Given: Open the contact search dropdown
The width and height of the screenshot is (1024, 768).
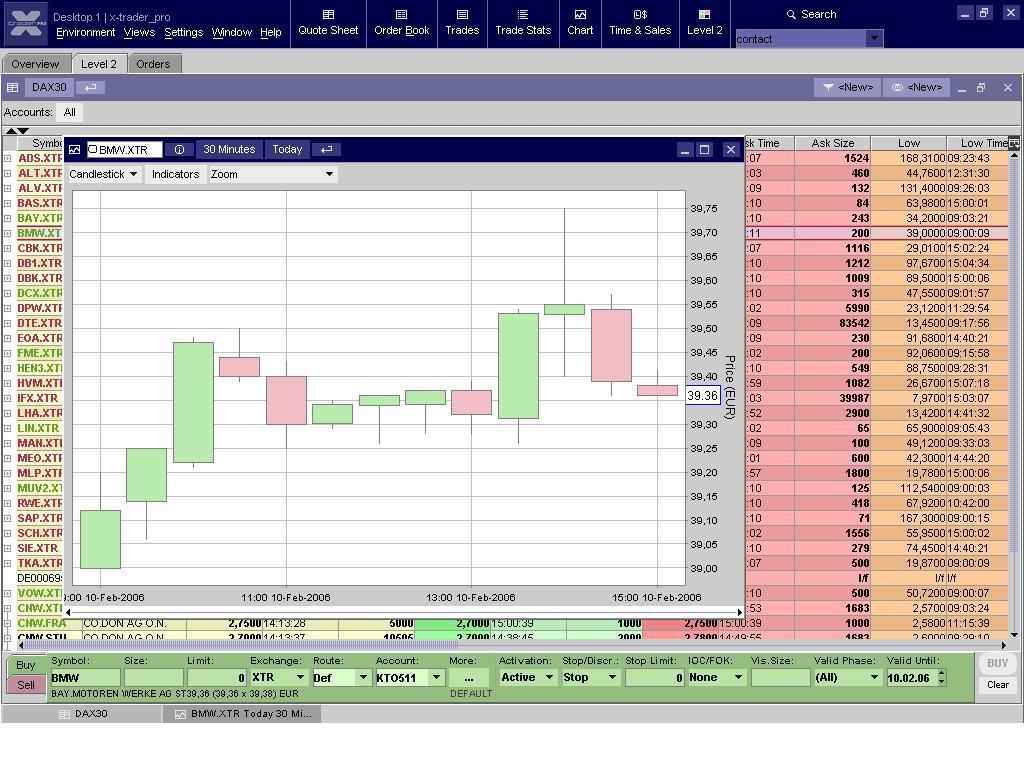Looking at the screenshot, I should click(x=874, y=39).
